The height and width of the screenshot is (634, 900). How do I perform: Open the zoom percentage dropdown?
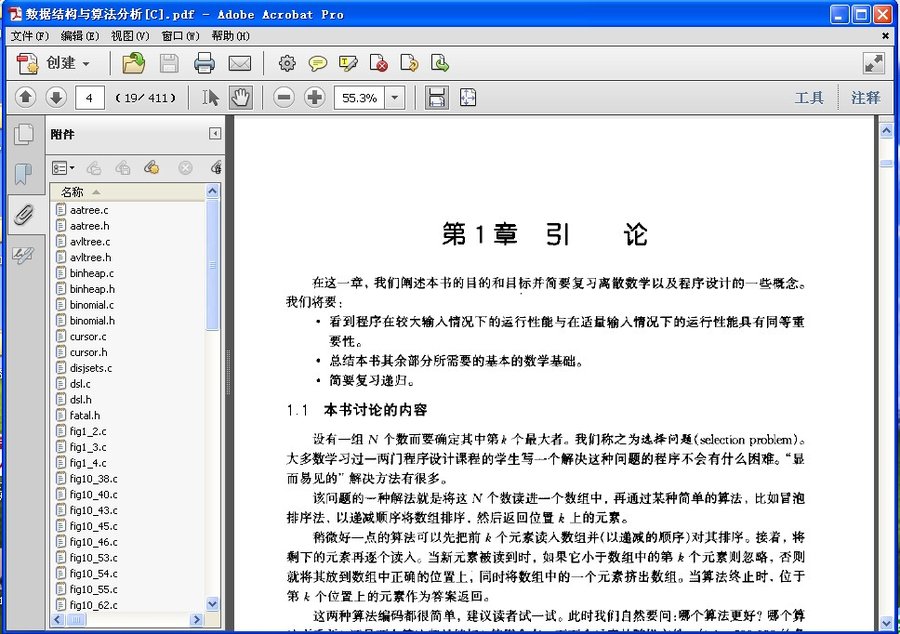tap(395, 97)
